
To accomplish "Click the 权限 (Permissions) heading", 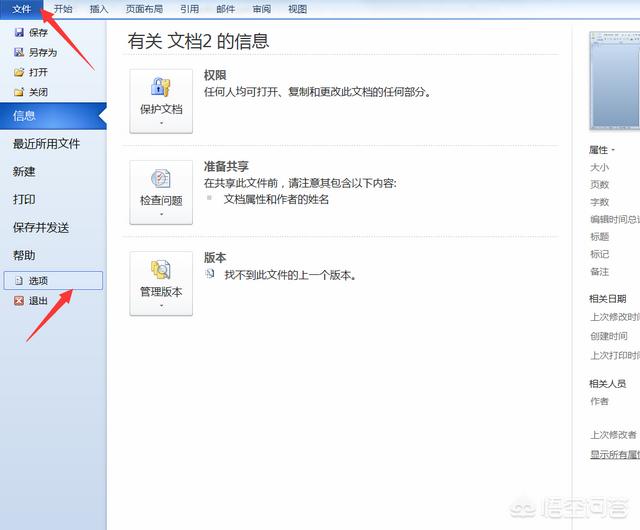I will (x=215, y=75).
